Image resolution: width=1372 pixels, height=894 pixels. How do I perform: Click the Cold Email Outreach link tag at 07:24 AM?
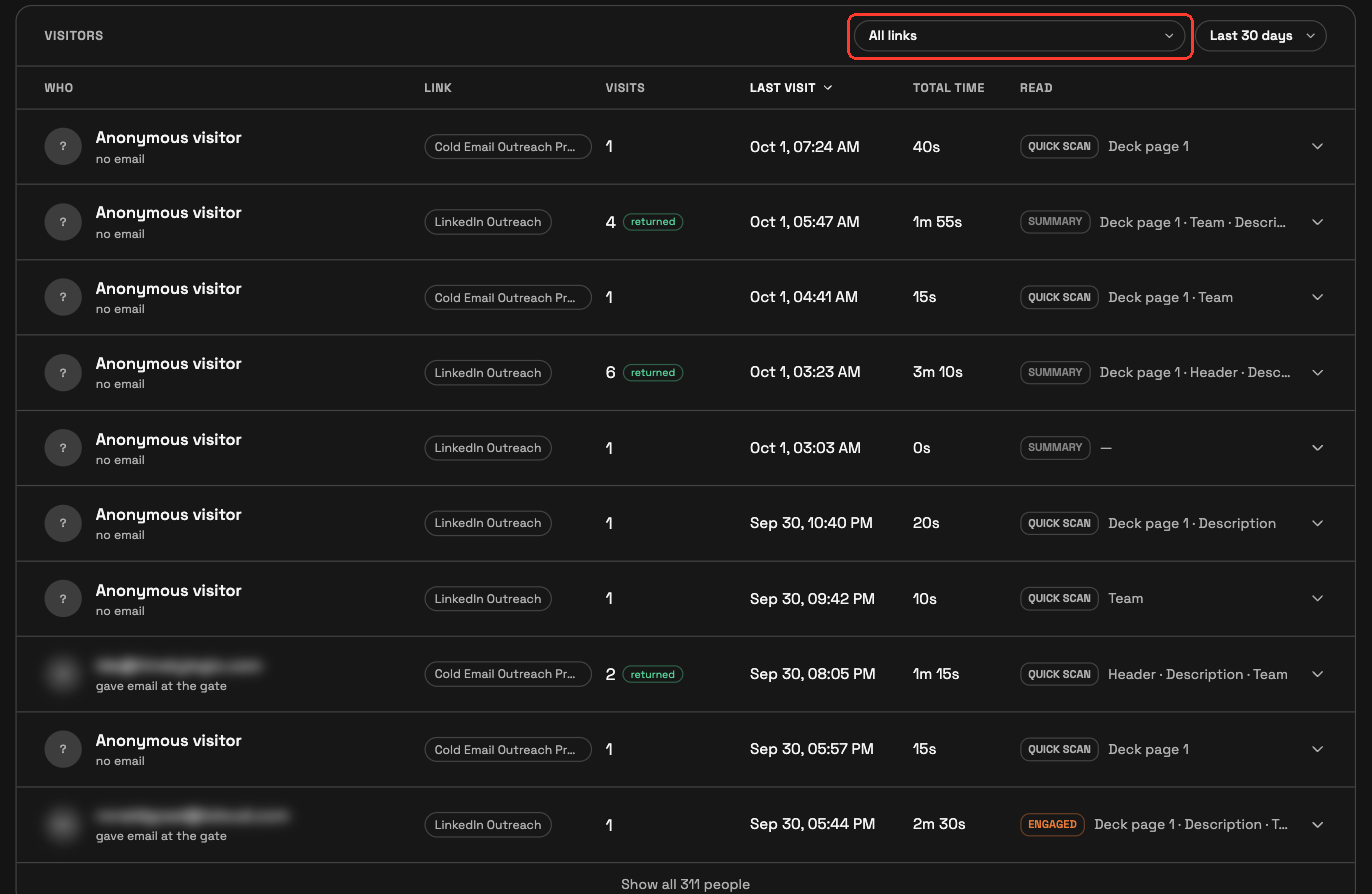508,147
